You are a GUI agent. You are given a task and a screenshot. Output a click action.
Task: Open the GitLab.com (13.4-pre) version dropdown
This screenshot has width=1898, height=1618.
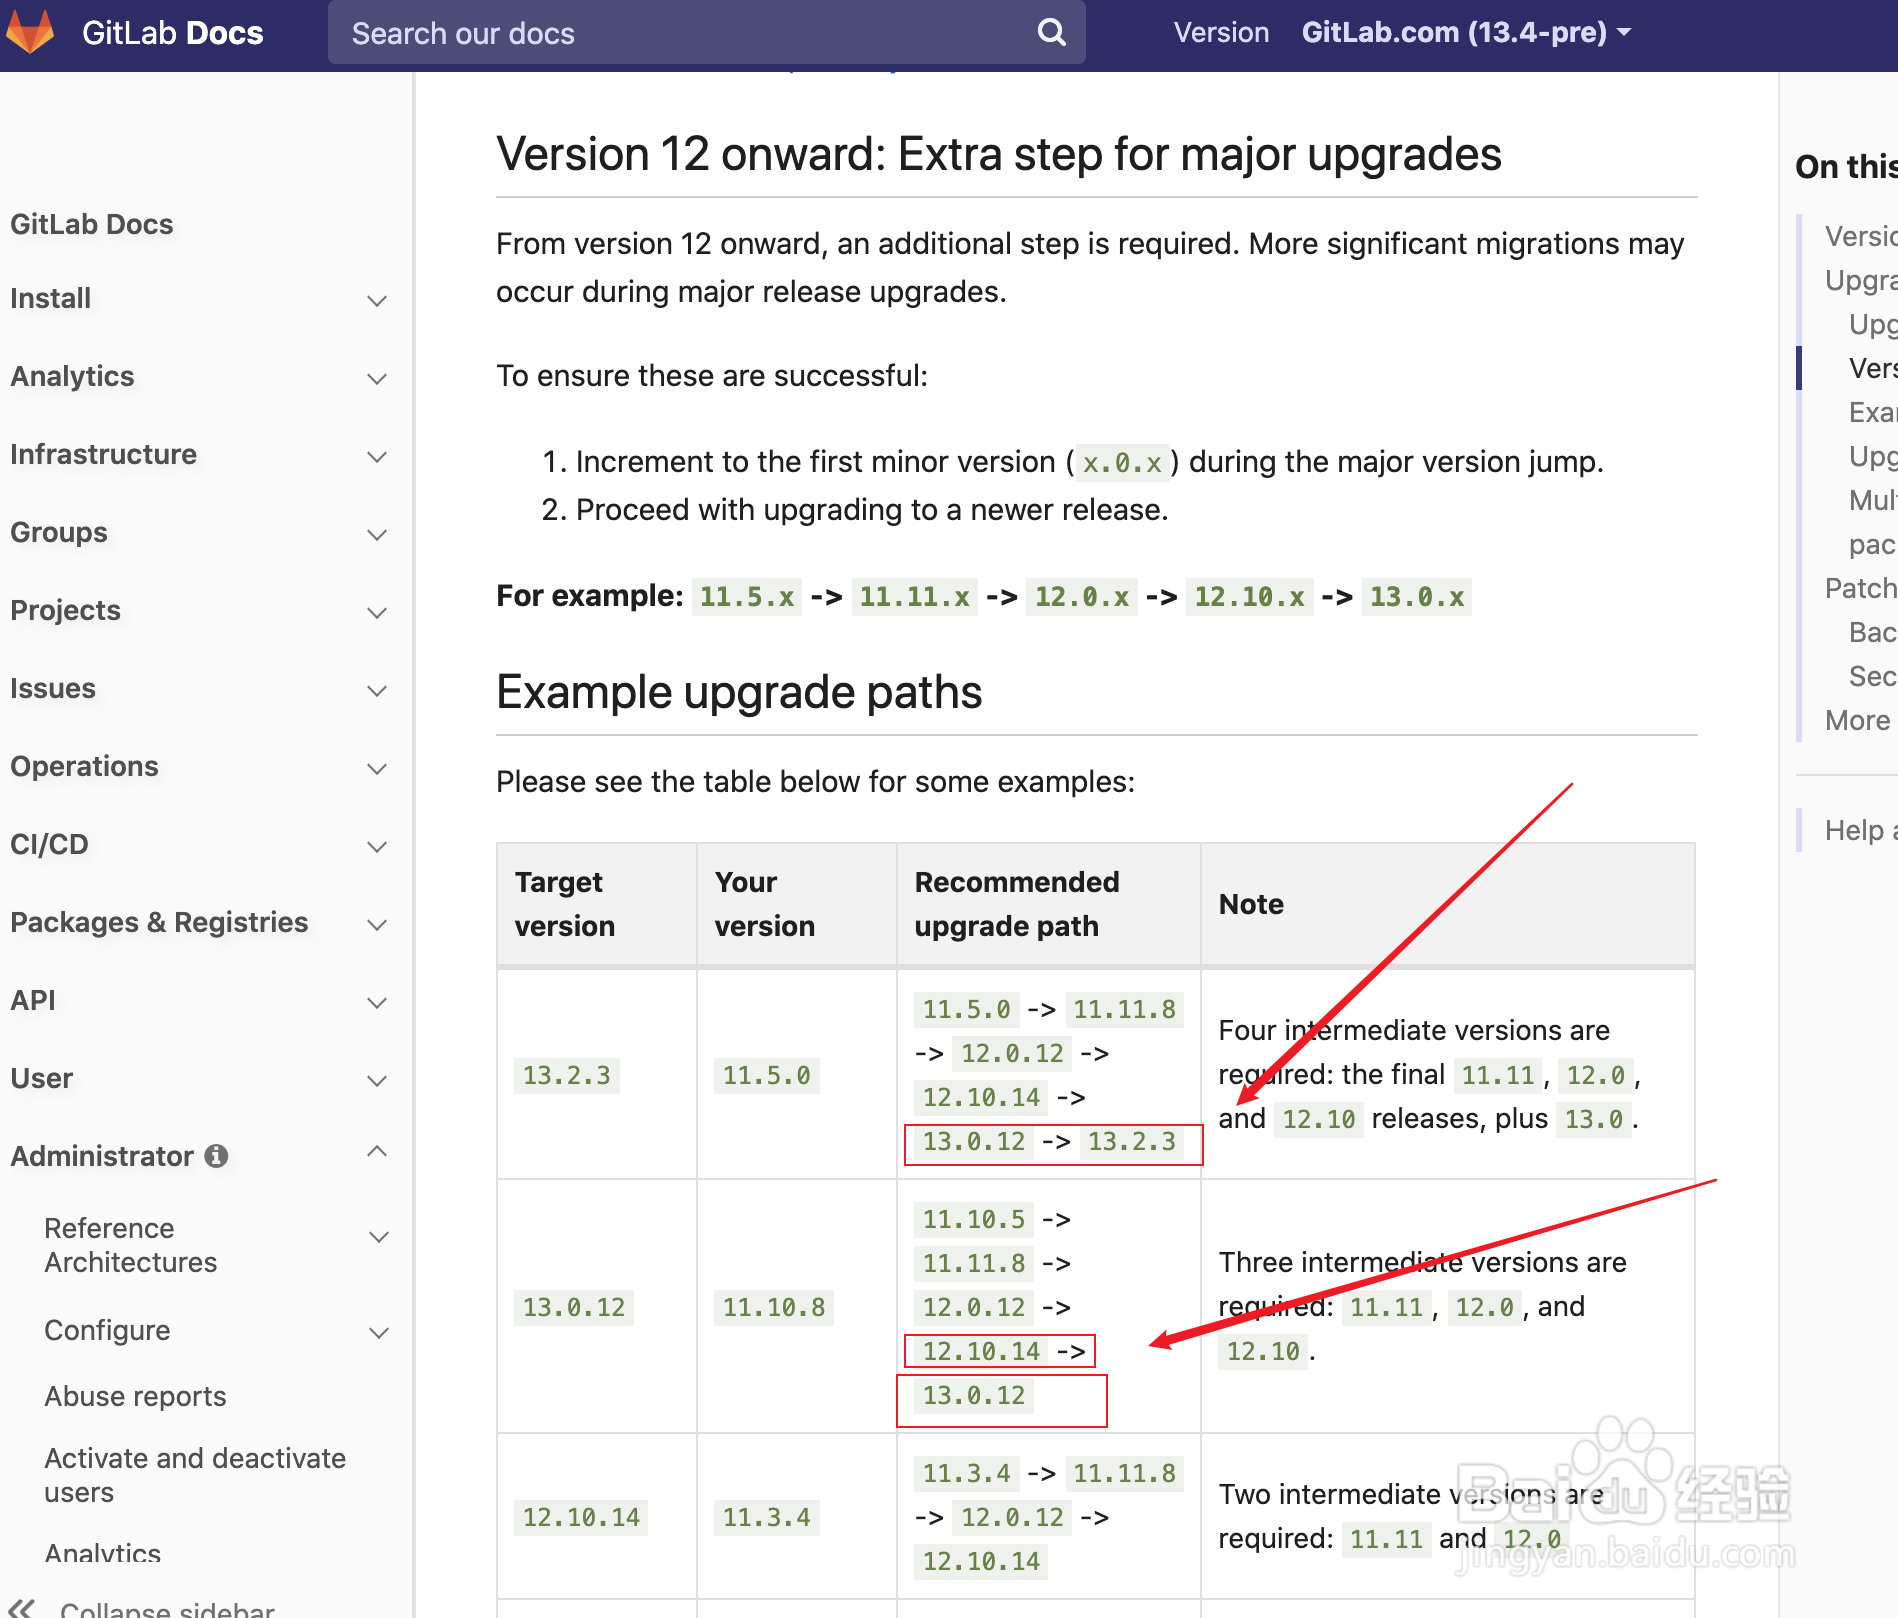pyautogui.click(x=1466, y=33)
